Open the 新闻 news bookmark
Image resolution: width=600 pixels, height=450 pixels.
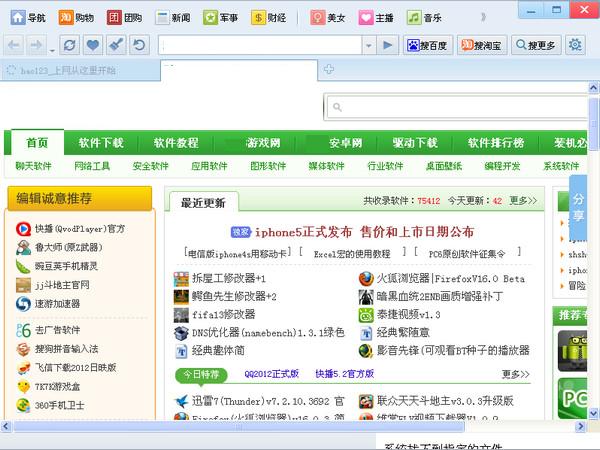173,18
